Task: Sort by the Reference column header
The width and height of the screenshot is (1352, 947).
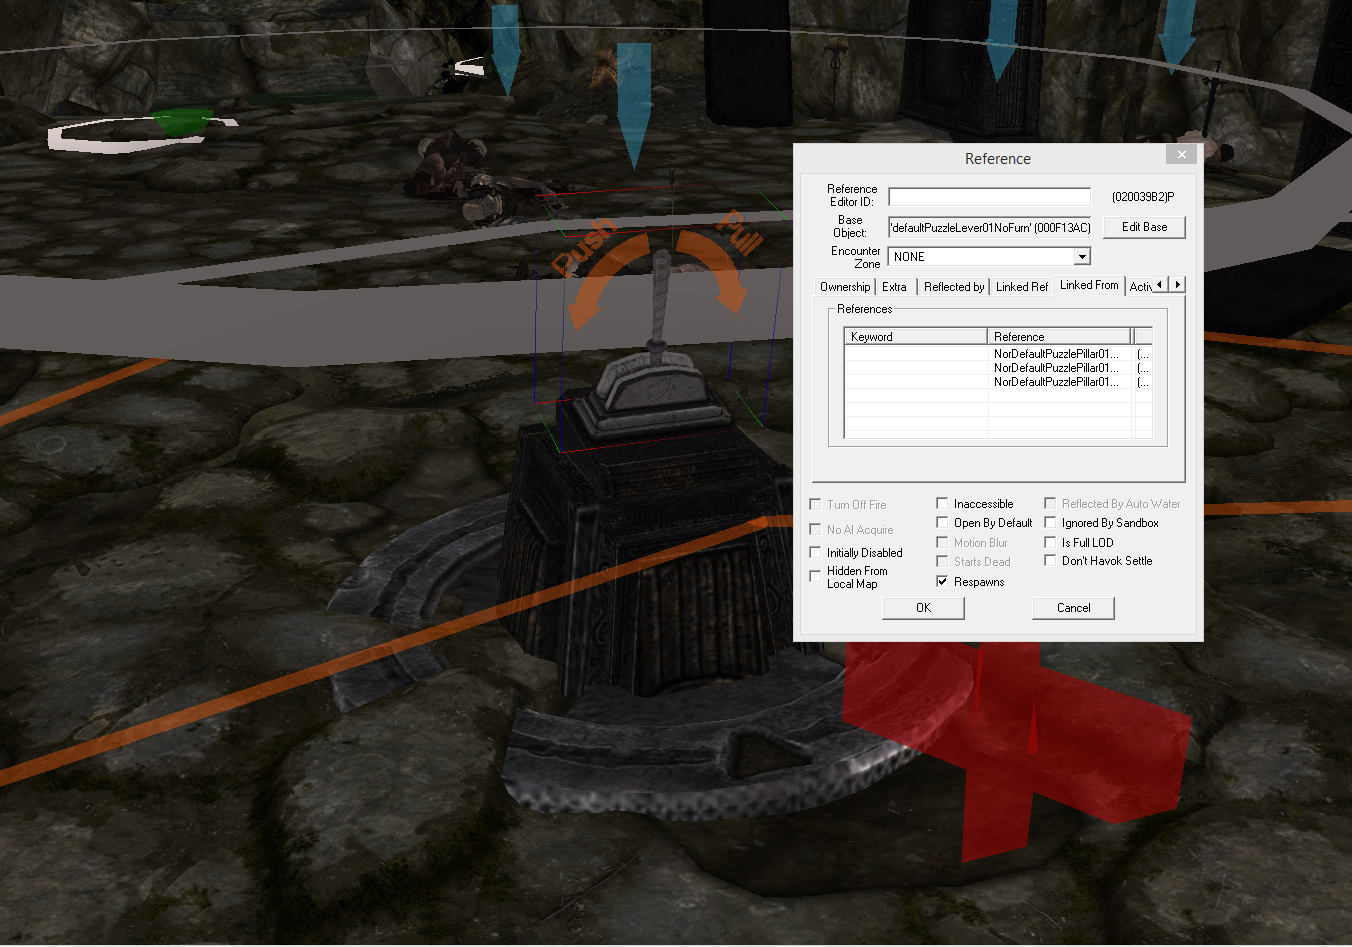Action: tap(1059, 336)
